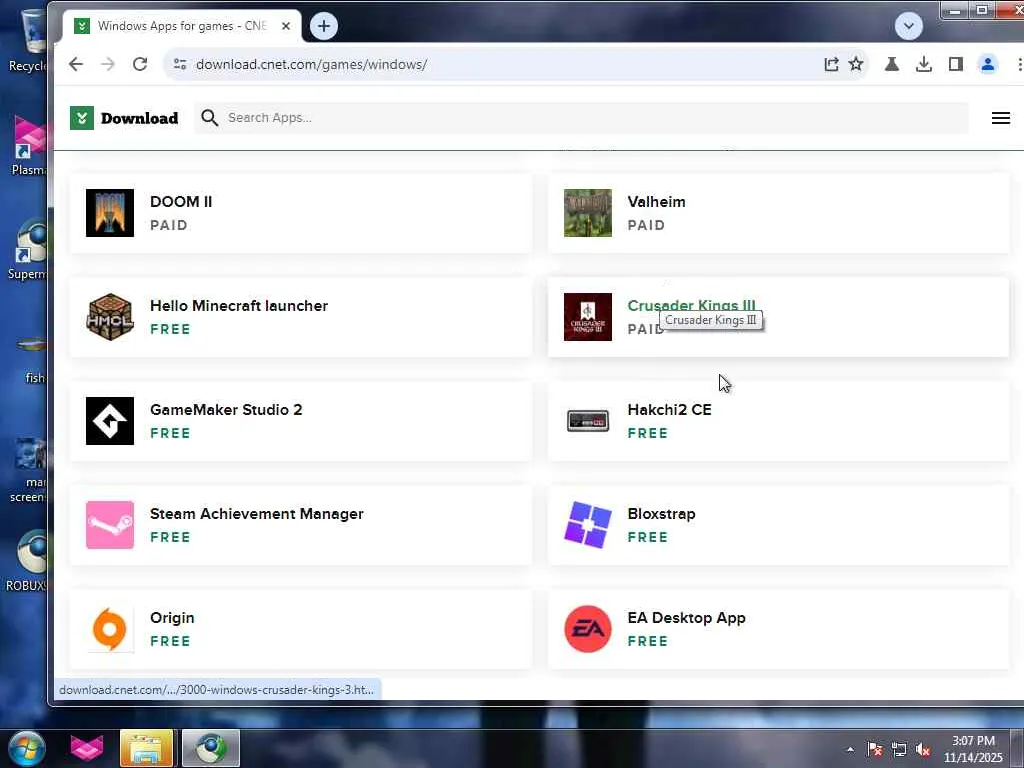This screenshot has width=1024, height=768.
Task: Open site information icon in address bar
Action: [x=180, y=64]
